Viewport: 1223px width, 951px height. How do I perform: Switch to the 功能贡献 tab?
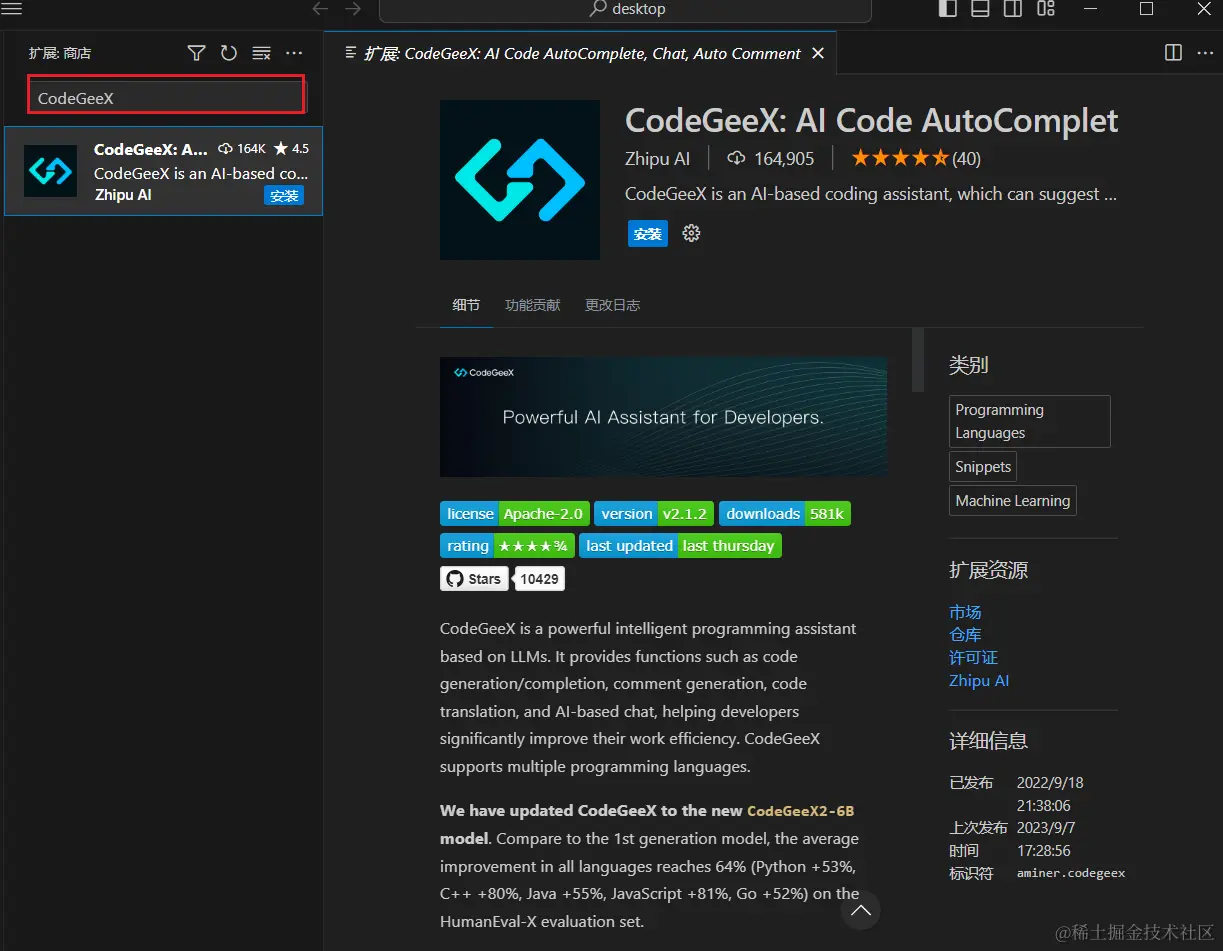(532, 305)
